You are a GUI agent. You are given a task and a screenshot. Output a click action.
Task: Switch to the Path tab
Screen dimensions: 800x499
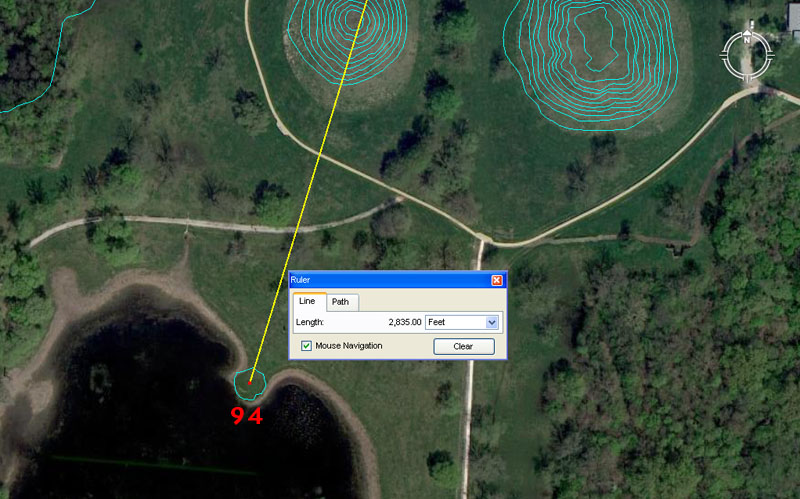pyautogui.click(x=341, y=302)
